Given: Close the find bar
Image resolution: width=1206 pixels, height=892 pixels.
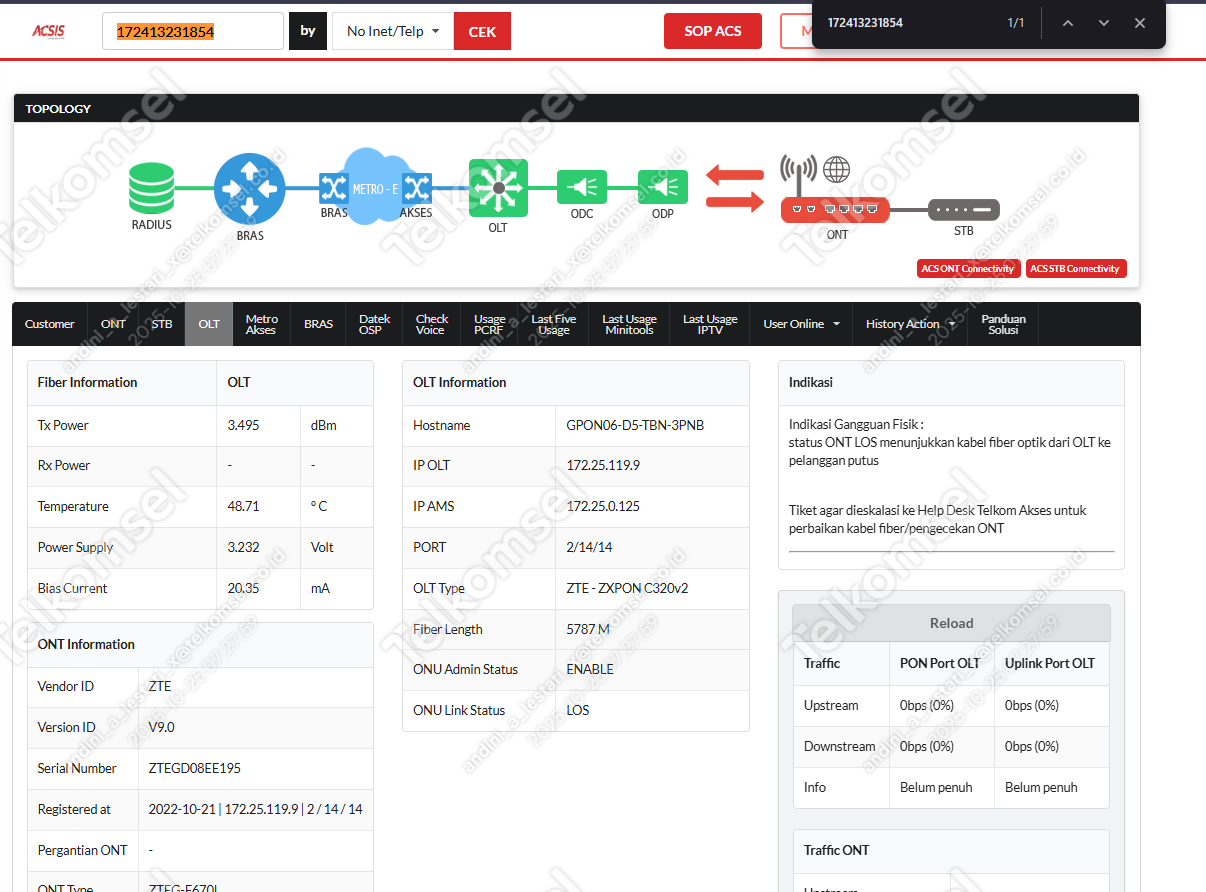Looking at the screenshot, I should 1140,23.
